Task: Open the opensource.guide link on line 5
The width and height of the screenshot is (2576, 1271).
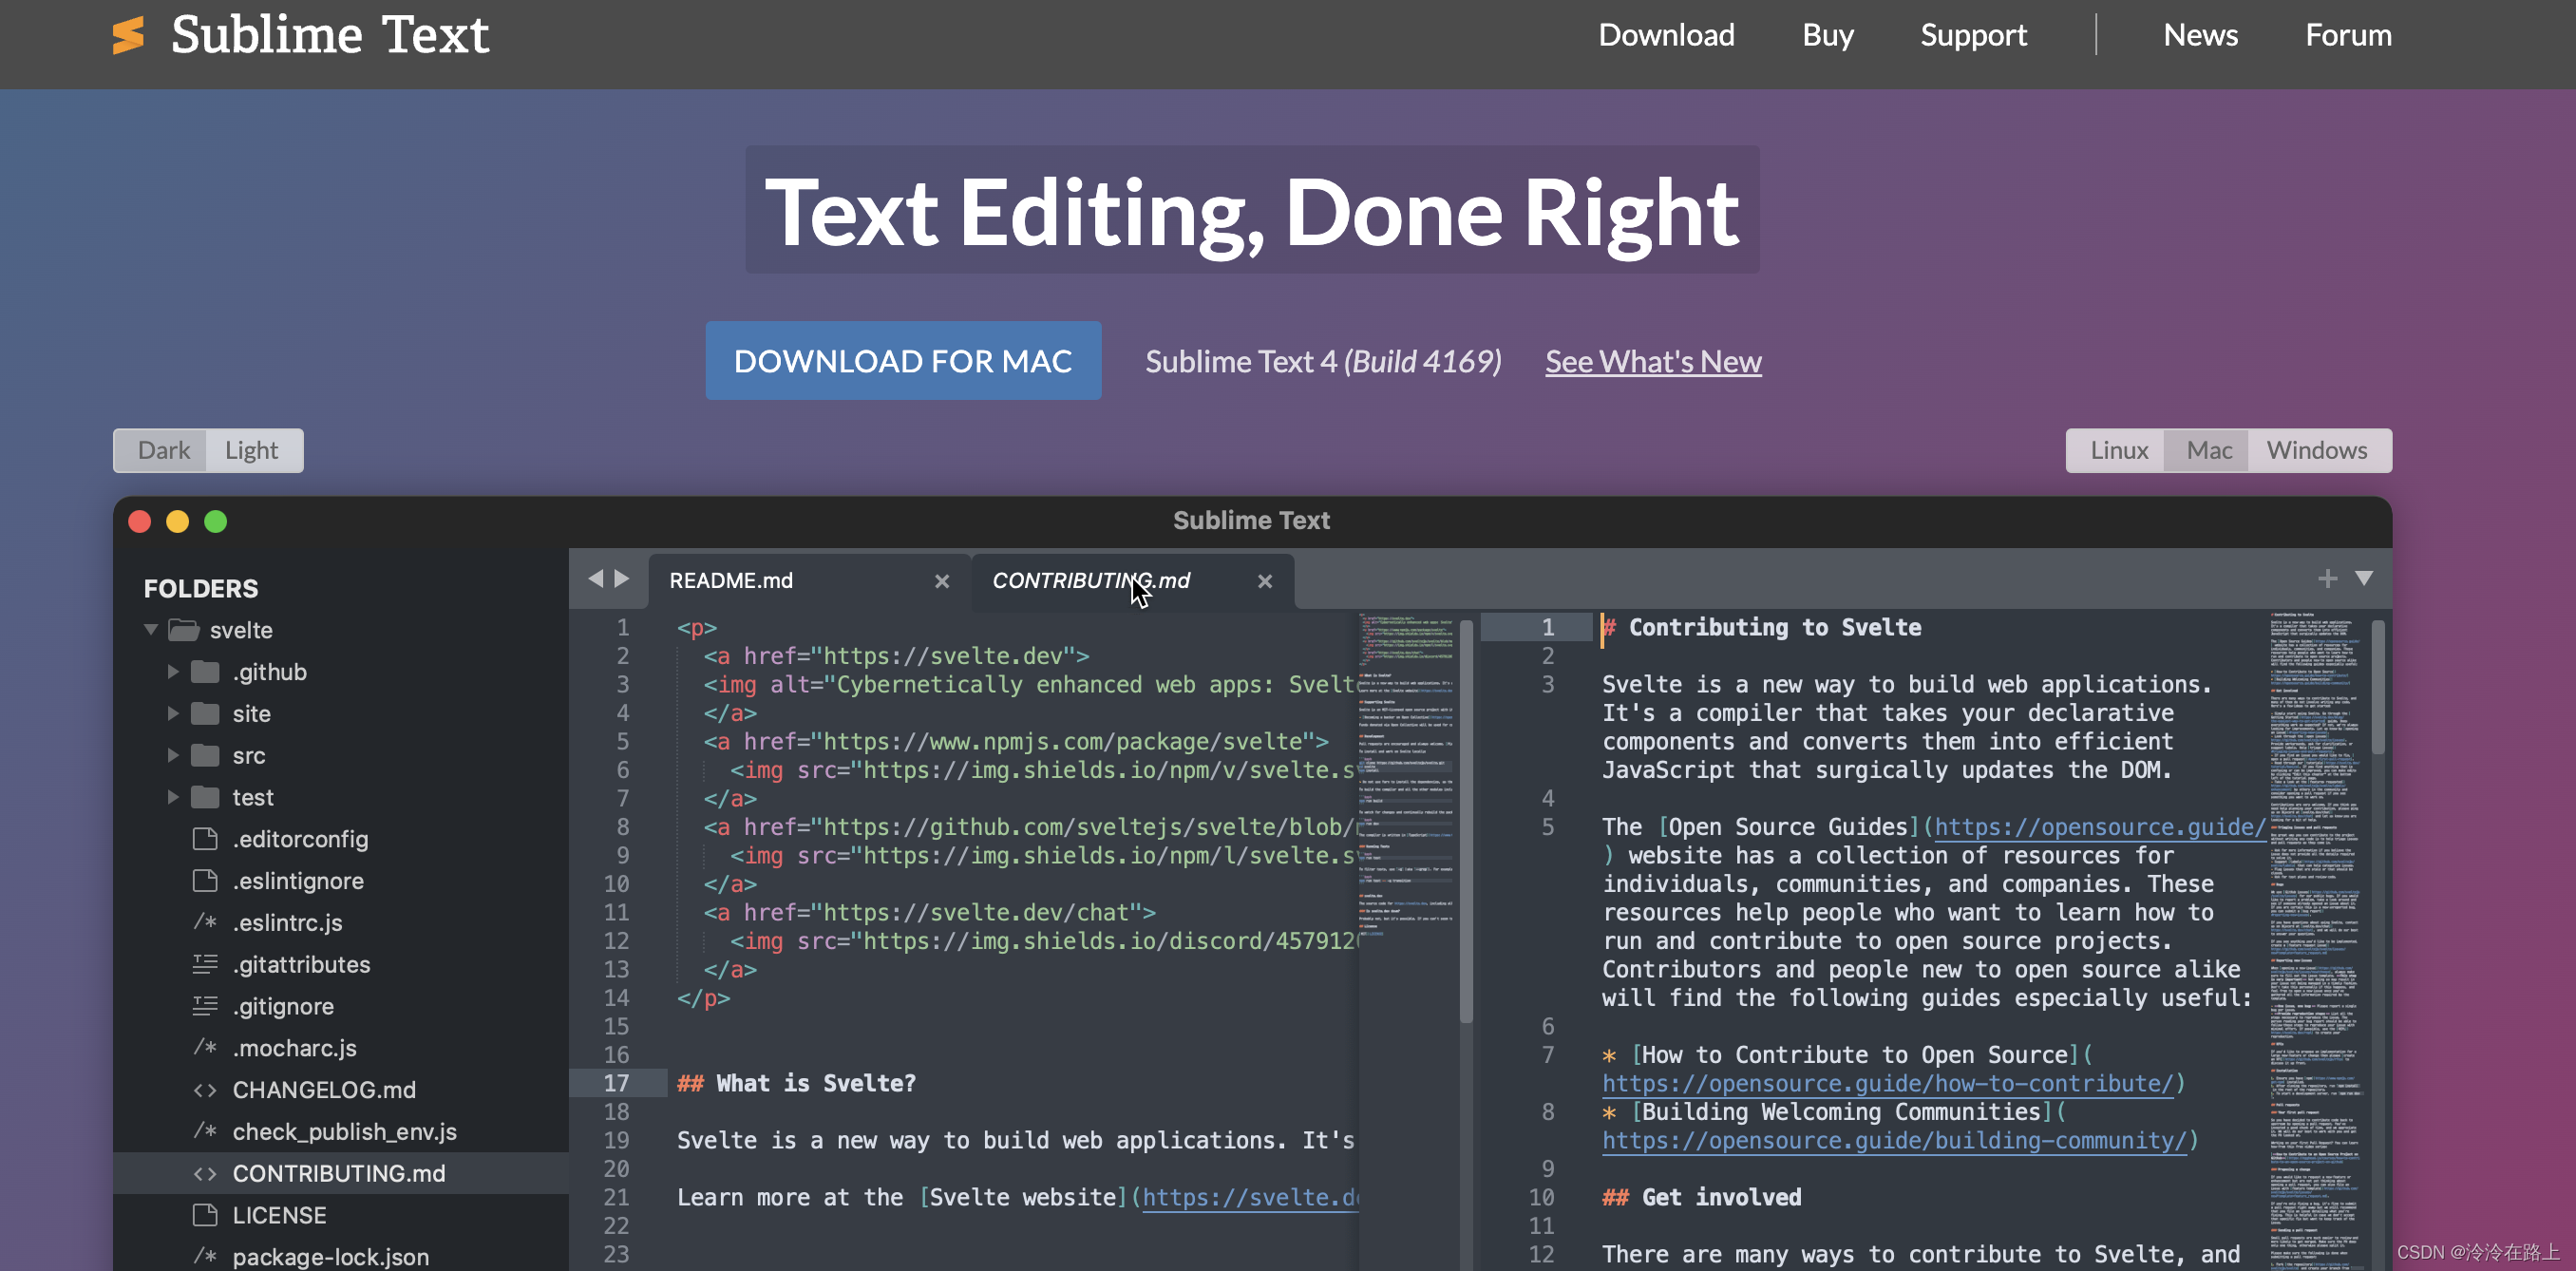Action: click(2099, 827)
